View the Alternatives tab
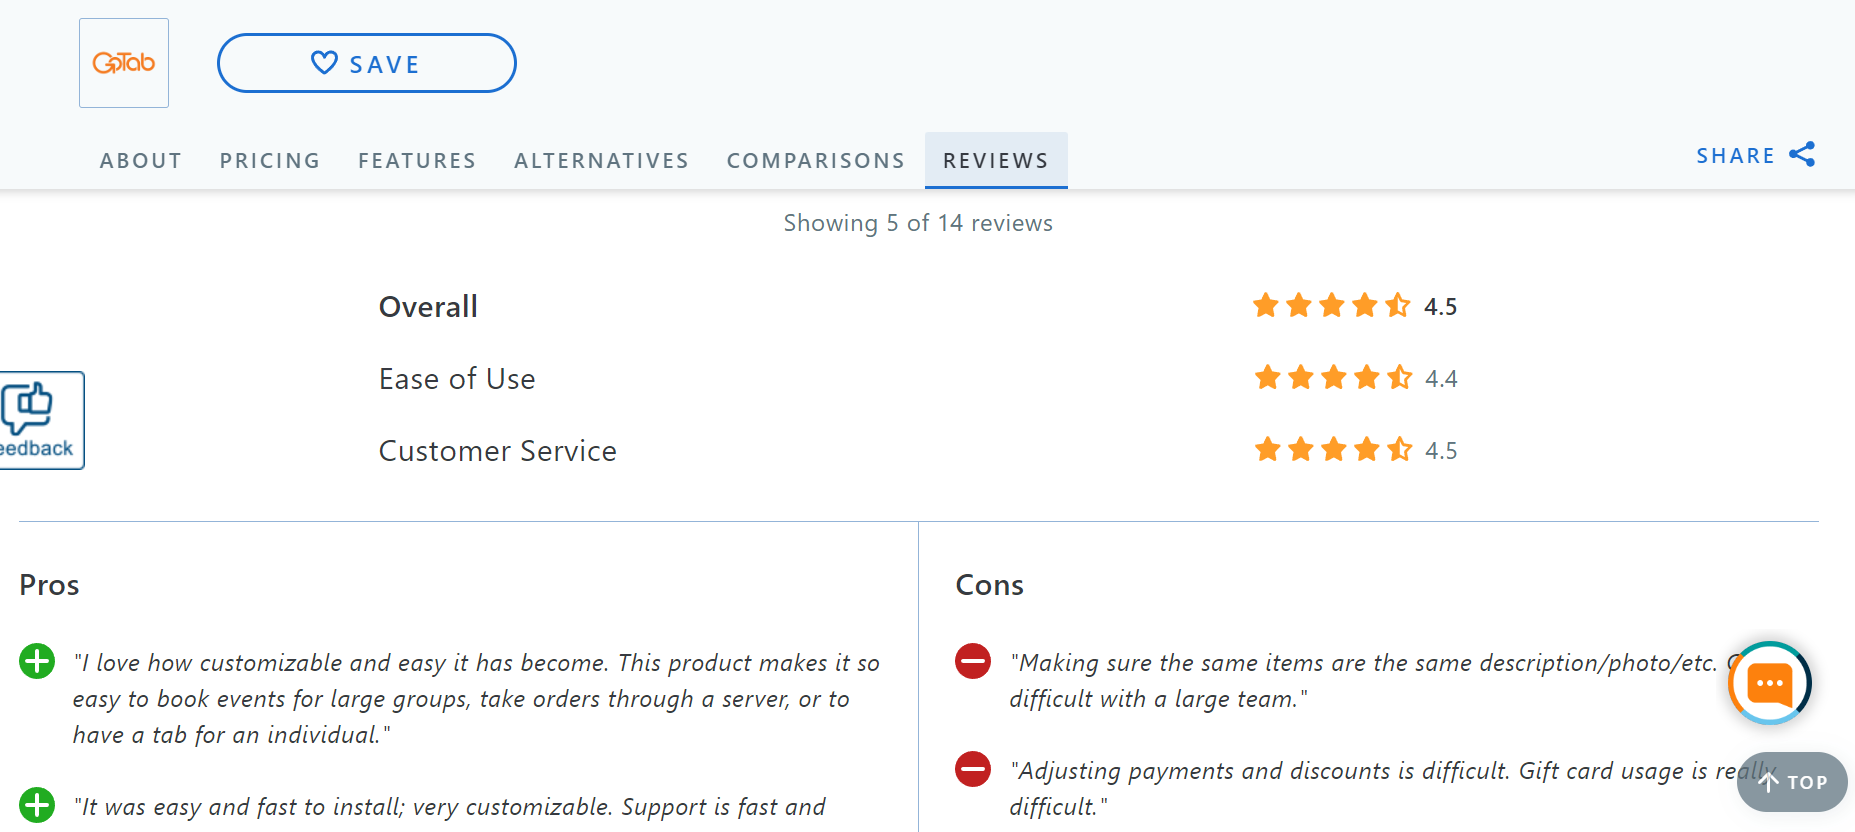Image resolution: width=1855 pixels, height=832 pixels. click(x=601, y=160)
